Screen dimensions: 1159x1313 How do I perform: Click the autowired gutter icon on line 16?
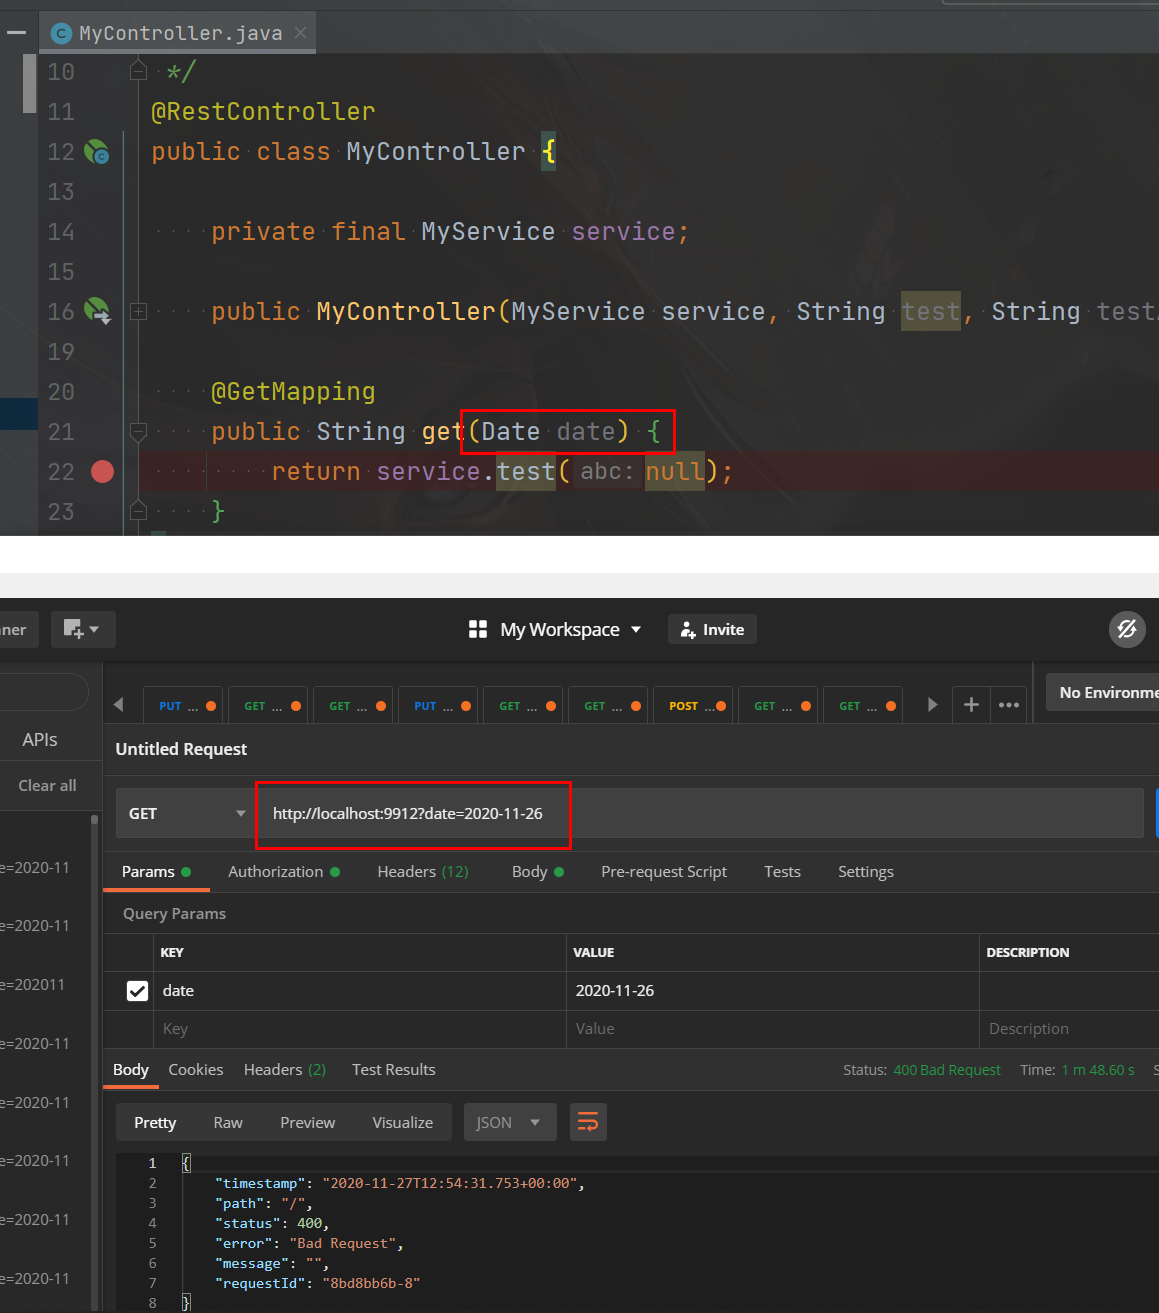click(x=97, y=311)
